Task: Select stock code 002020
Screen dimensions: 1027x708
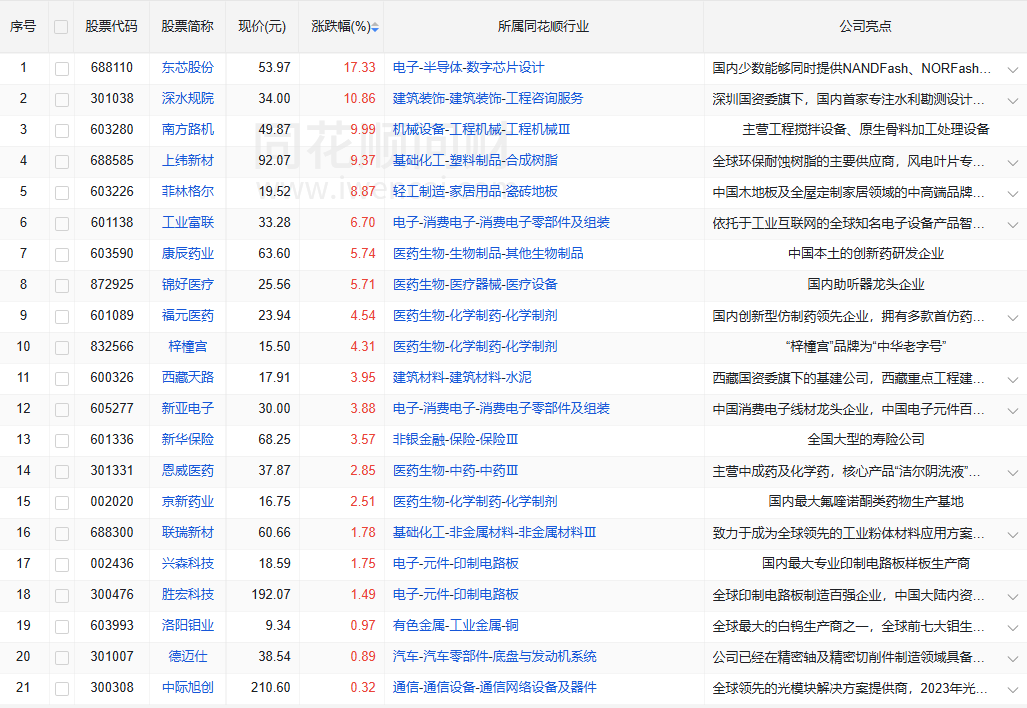Action: [111, 502]
